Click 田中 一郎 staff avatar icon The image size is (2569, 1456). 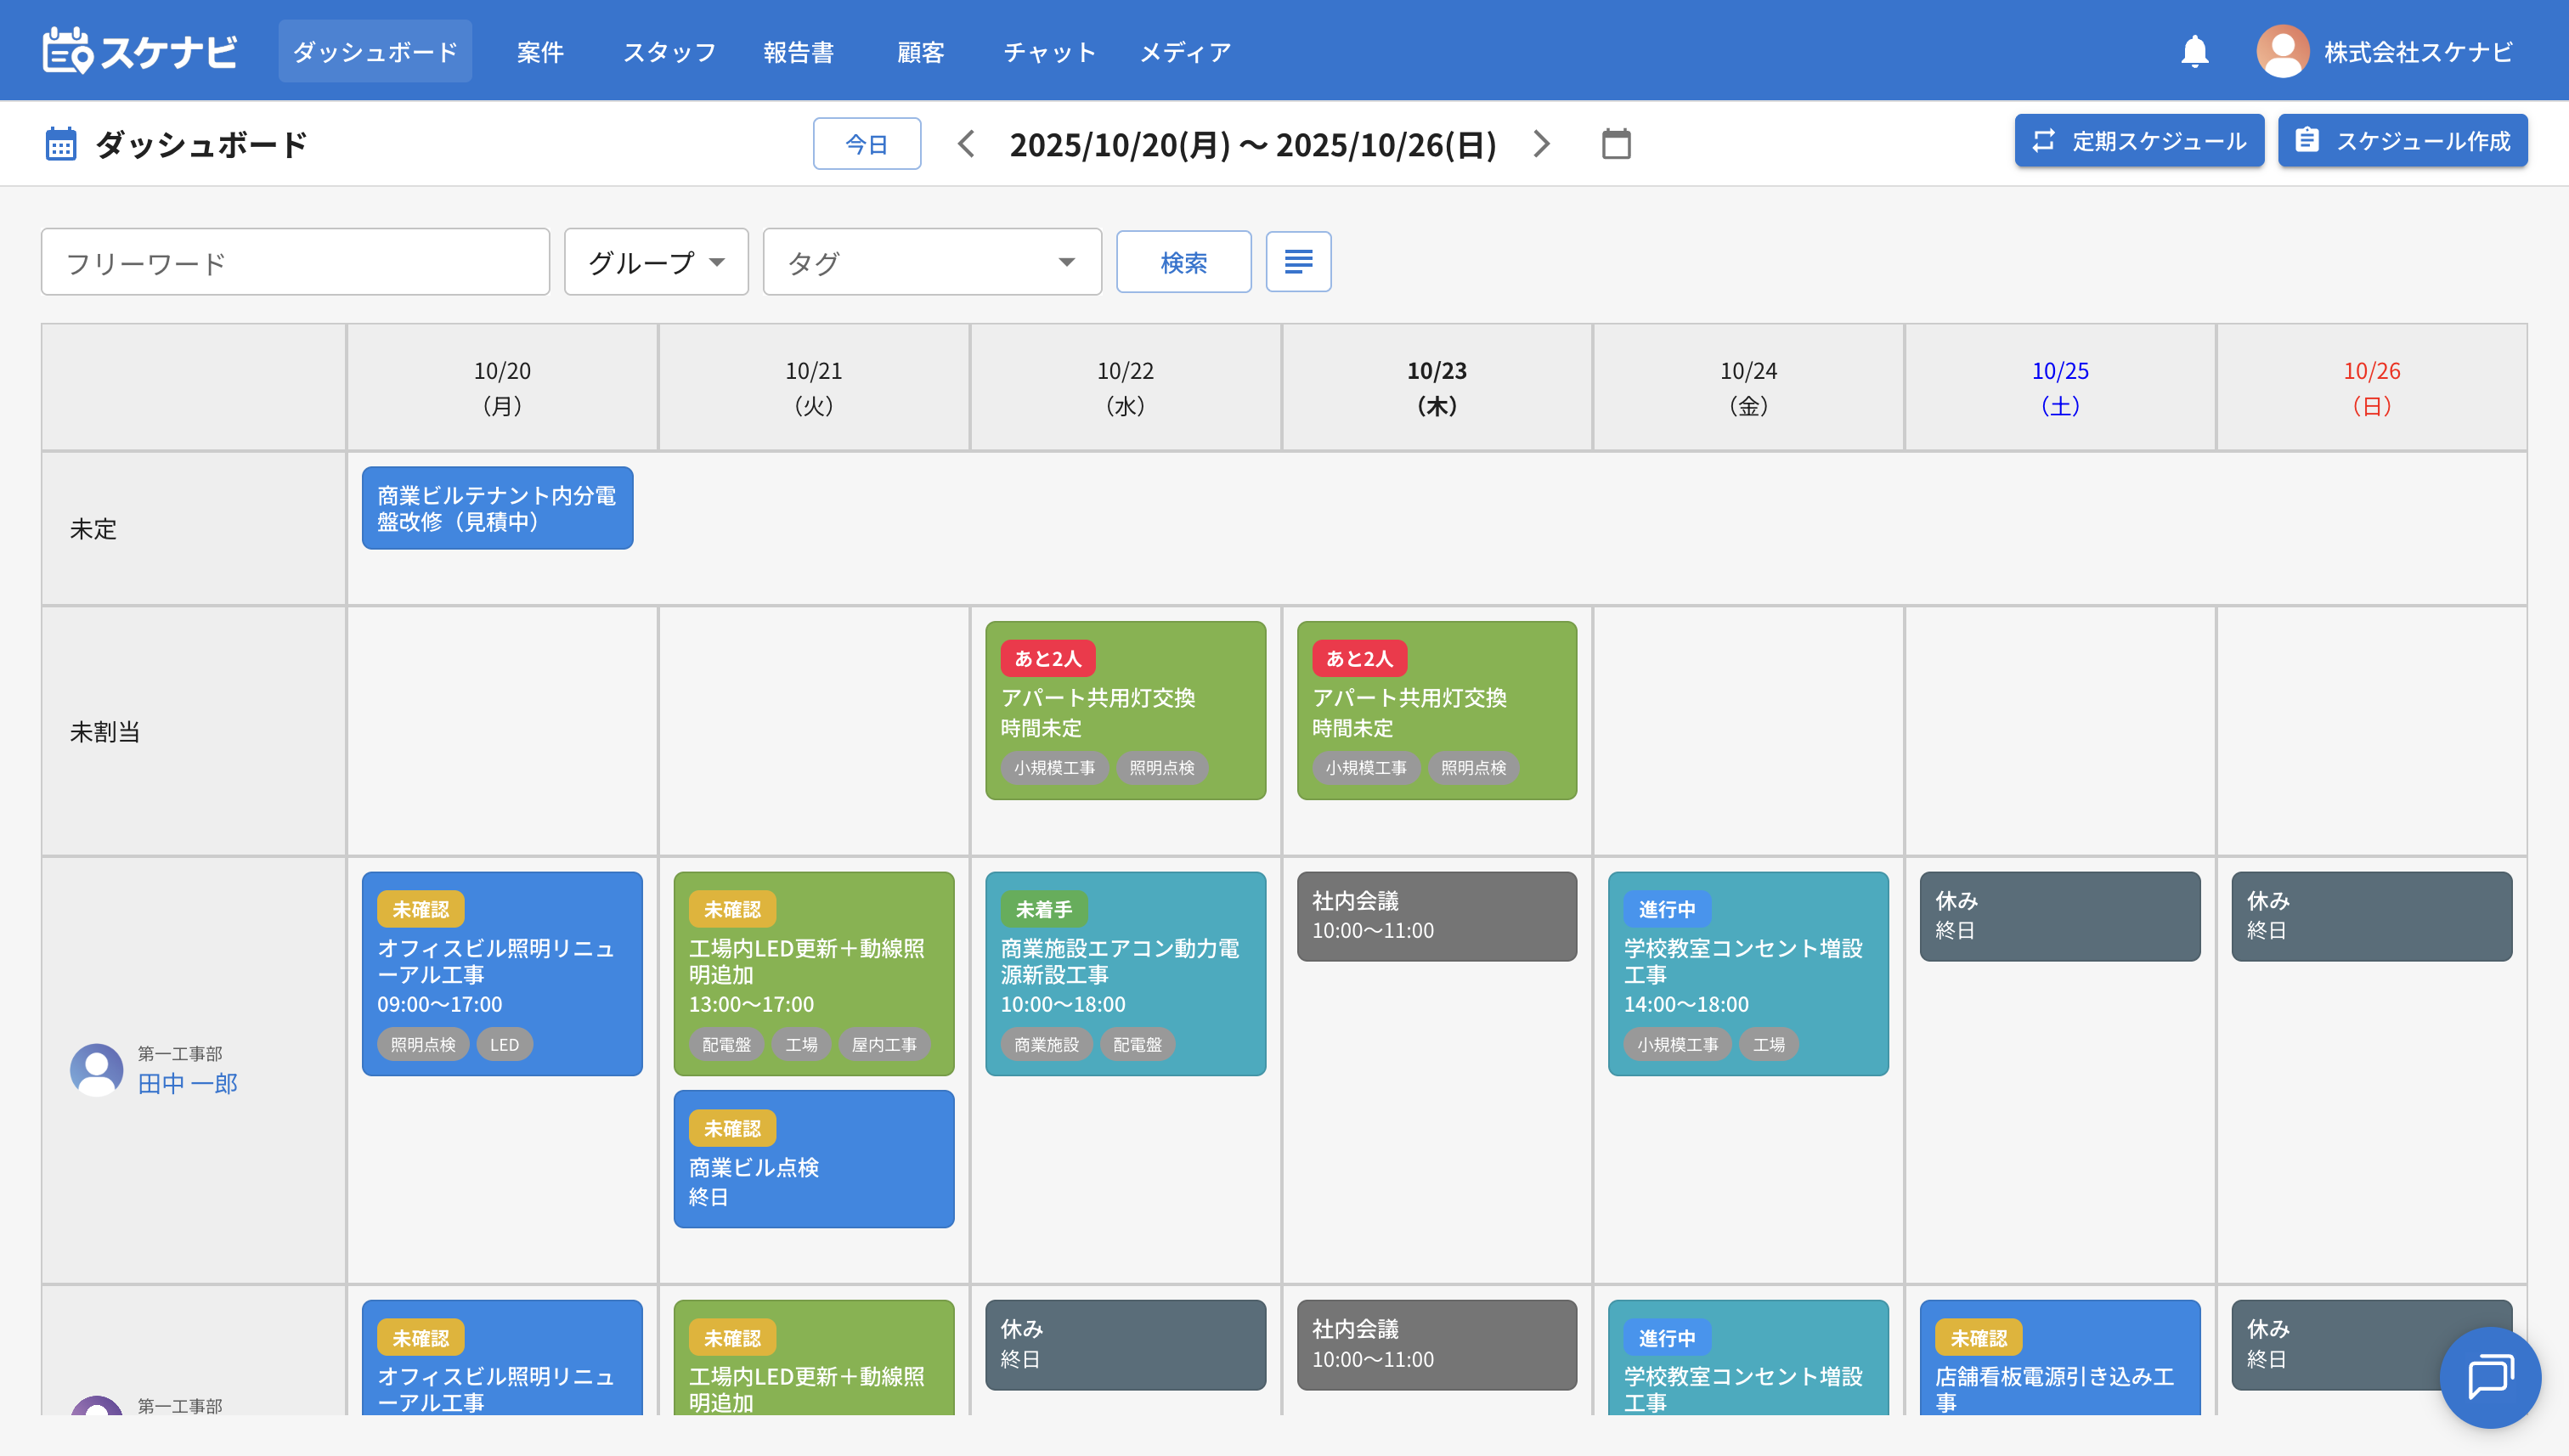click(x=97, y=1070)
